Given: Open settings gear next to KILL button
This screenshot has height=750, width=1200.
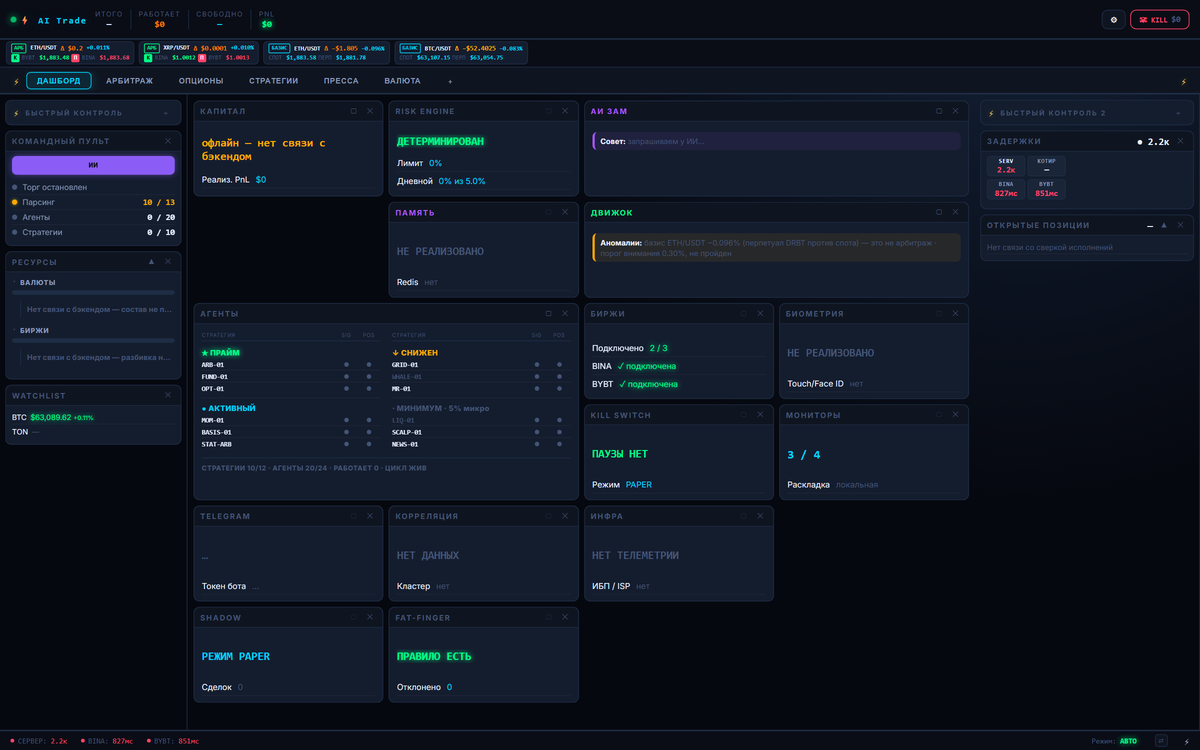Looking at the screenshot, I should tap(1113, 19).
